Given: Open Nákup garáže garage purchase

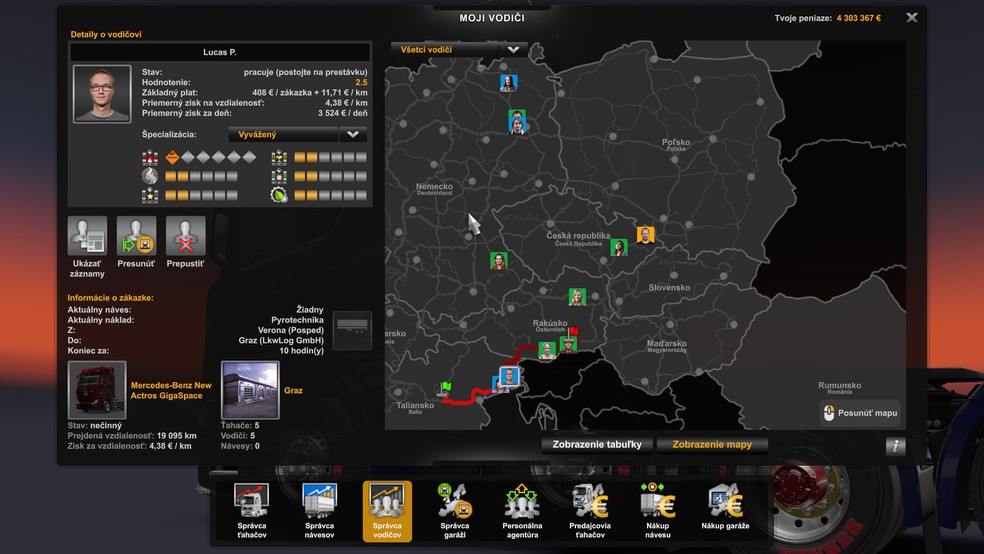Looking at the screenshot, I should (725, 508).
